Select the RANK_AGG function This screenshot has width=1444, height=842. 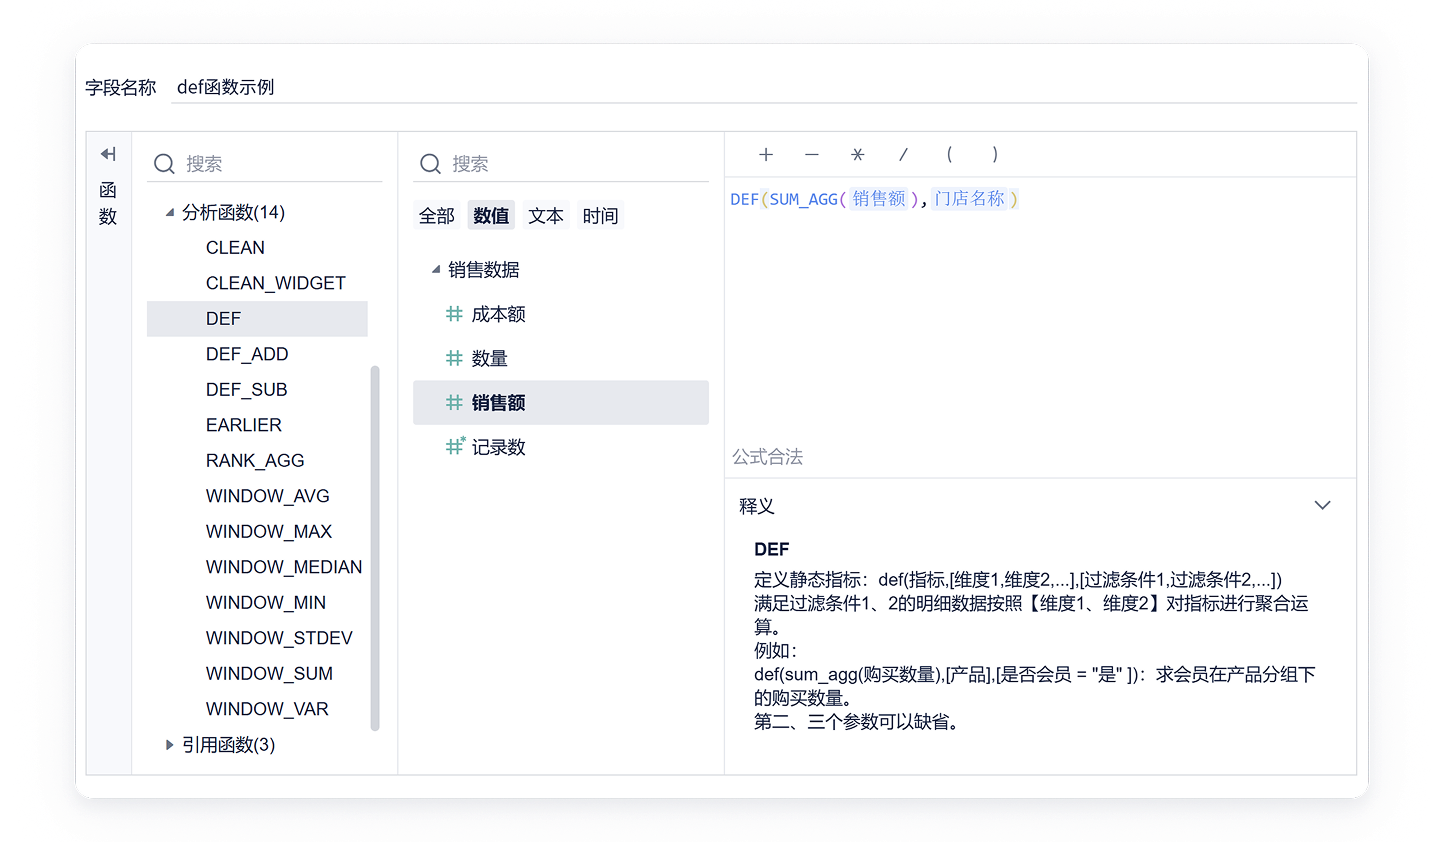257,461
